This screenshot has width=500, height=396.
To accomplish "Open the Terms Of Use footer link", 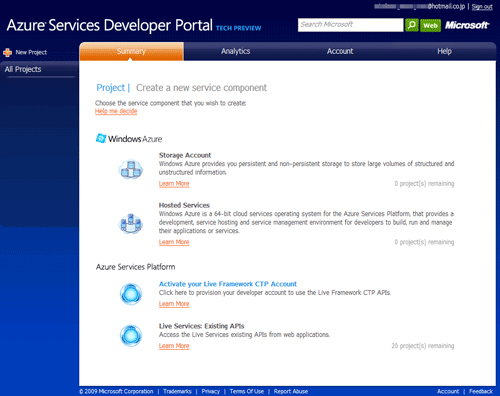I will pos(247,391).
